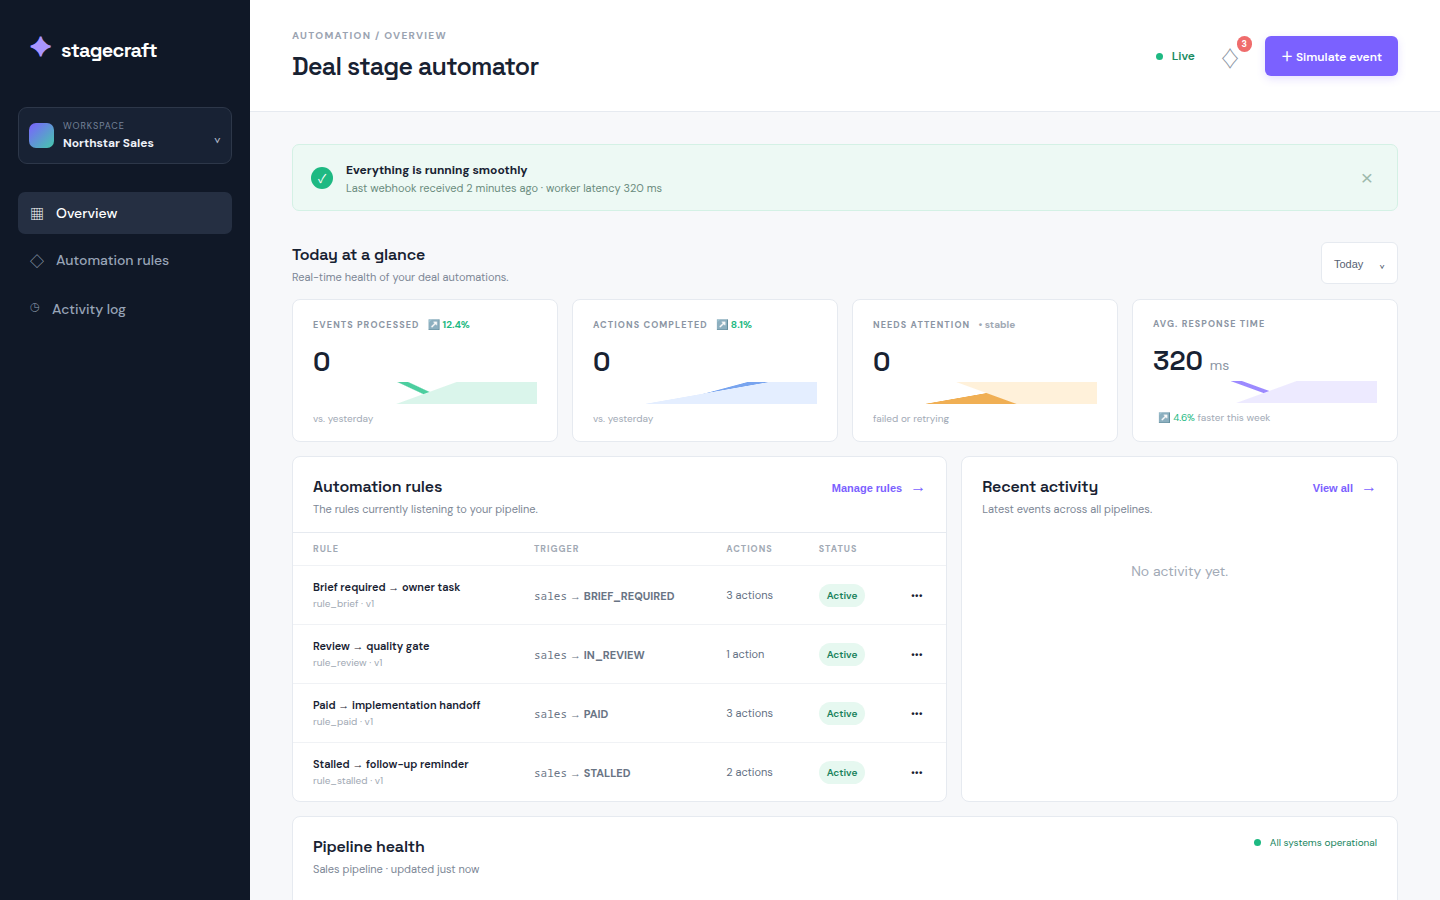Dismiss the running smoothly banner
1440x900 pixels.
1367,178
